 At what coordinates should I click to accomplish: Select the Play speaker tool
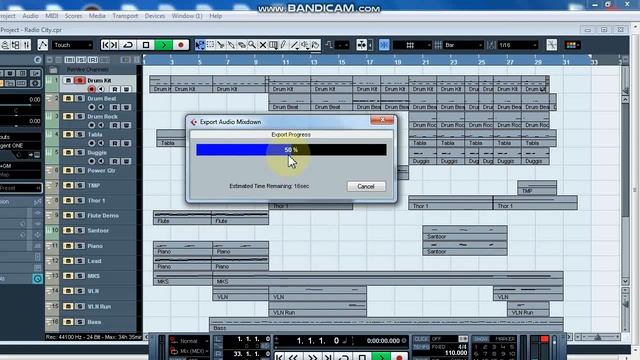(x=305, y=45)
